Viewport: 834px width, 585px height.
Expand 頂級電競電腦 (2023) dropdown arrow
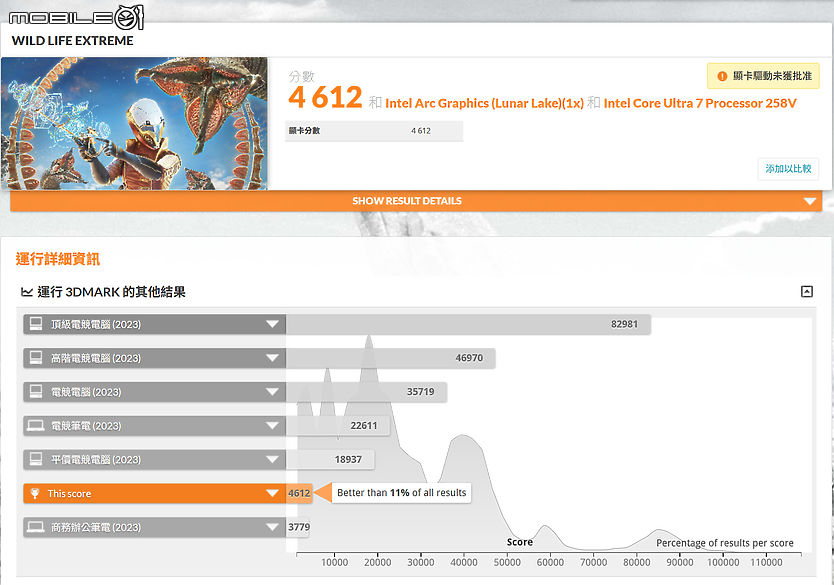point(272,324)
